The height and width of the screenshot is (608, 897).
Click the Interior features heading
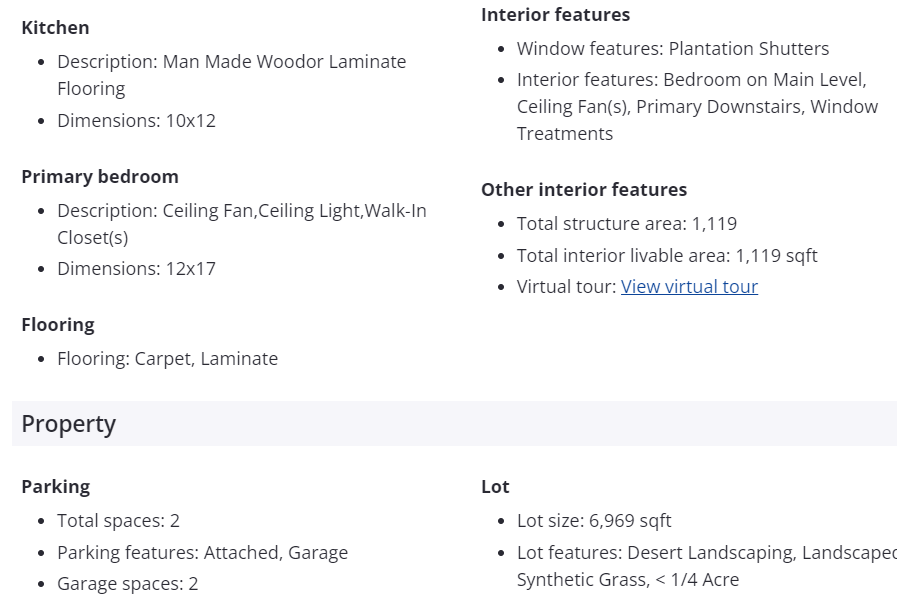[x=555, y=15]
